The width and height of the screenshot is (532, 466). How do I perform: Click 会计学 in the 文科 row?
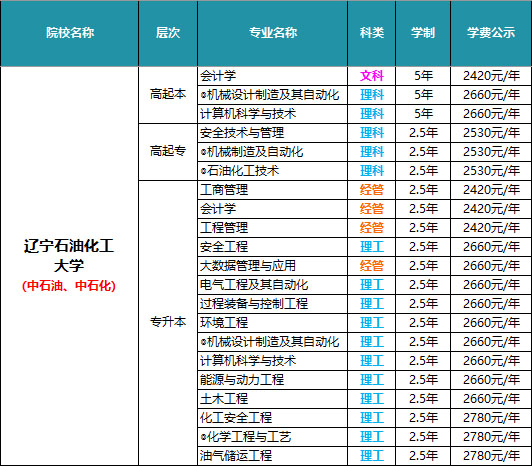(x=218, y=76)
